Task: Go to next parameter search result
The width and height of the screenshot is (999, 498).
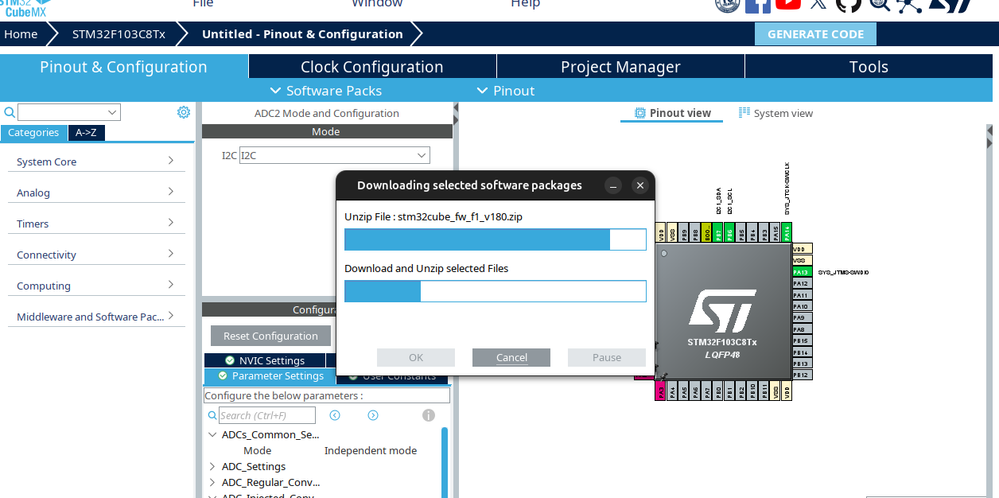Action: (373, 415)
